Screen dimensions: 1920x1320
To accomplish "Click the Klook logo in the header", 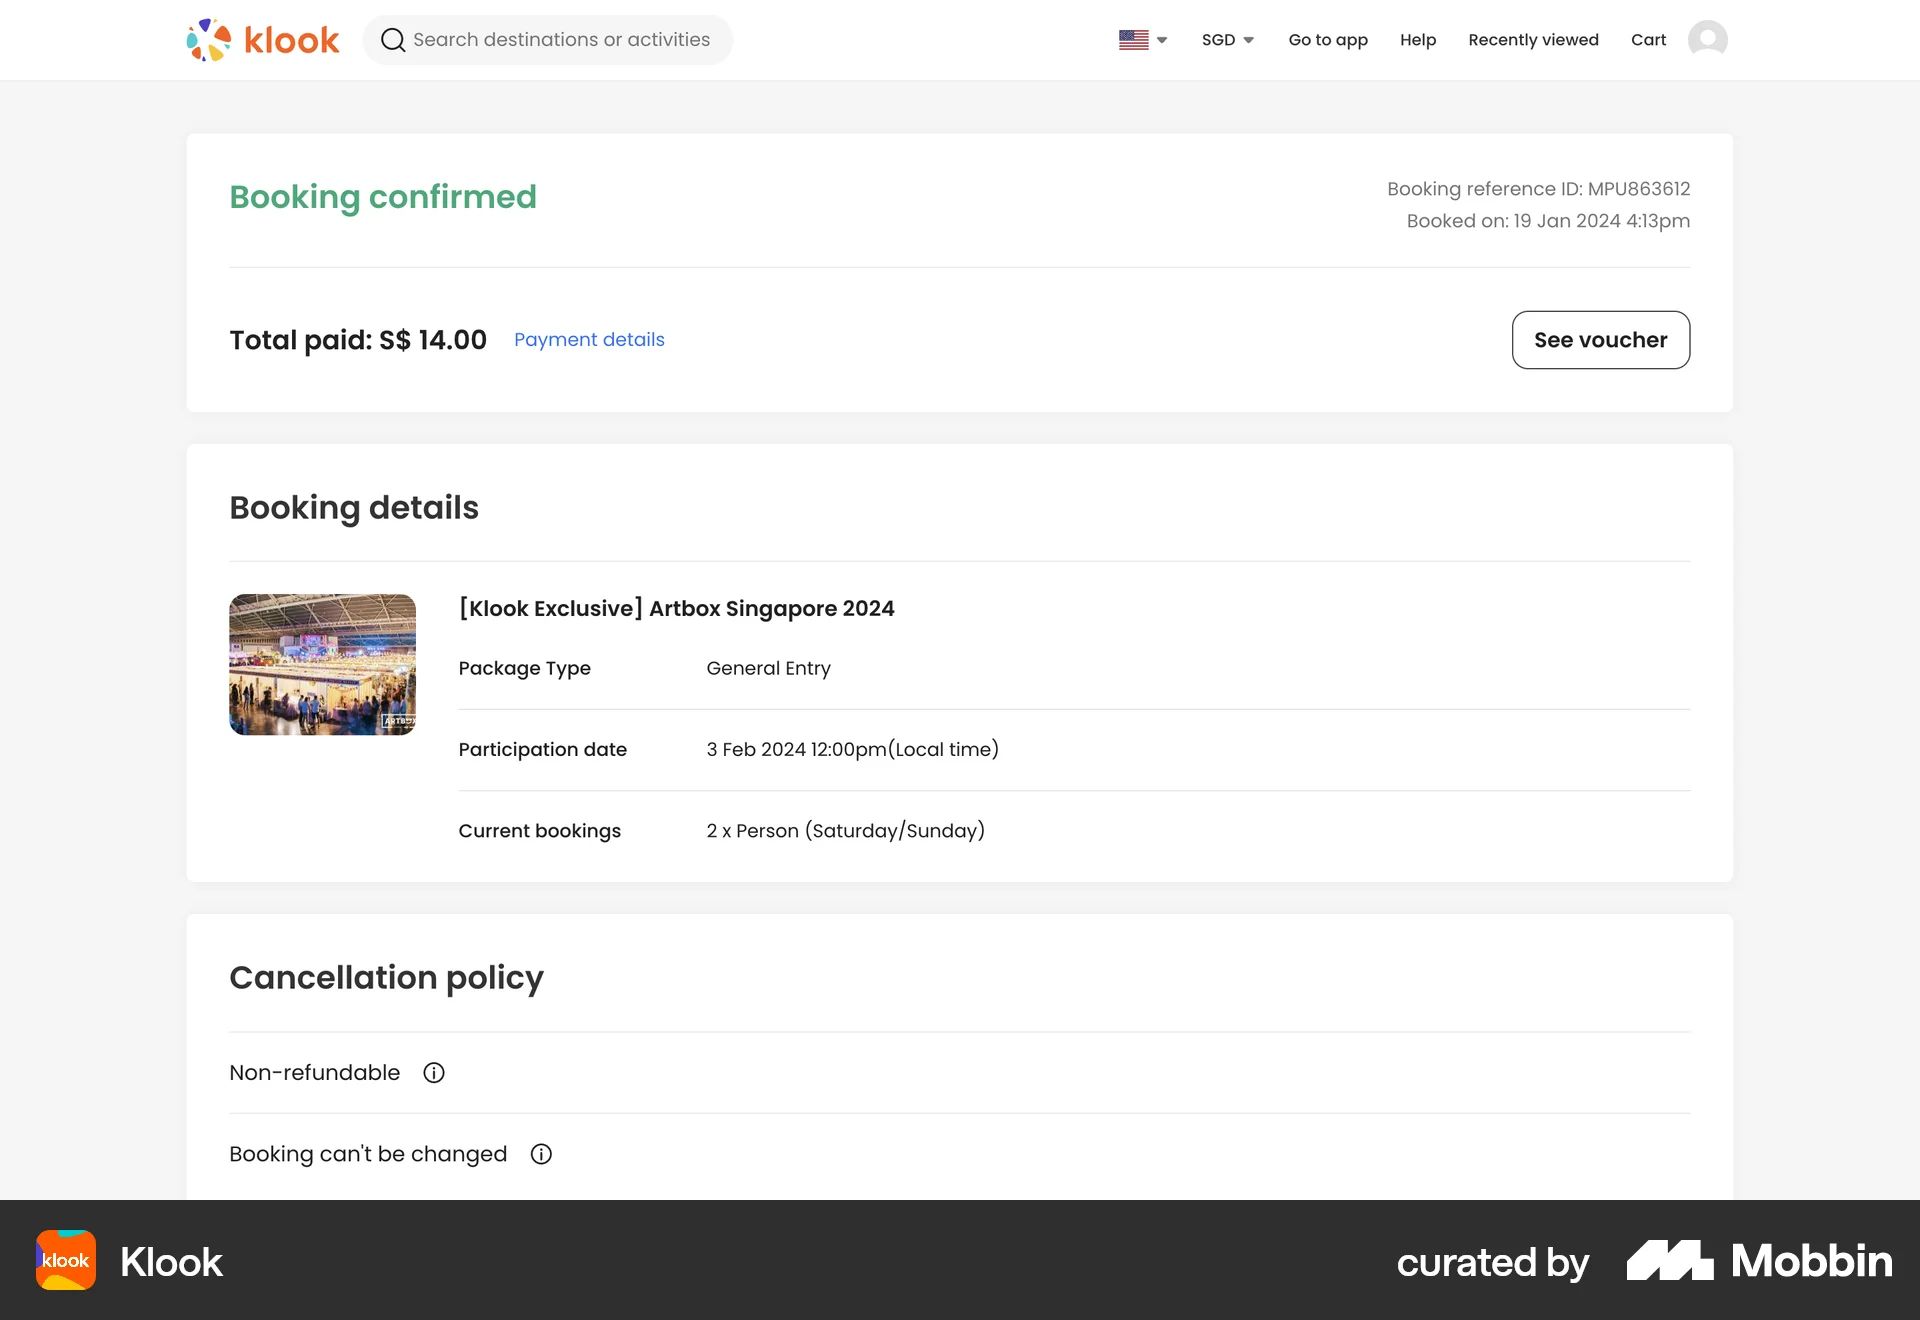I will tap(262, 38).
